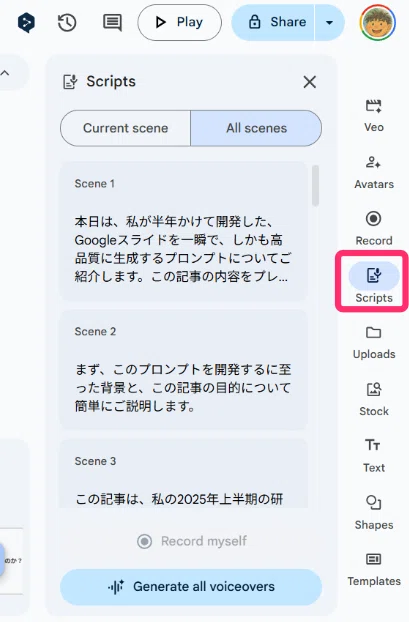409x622 pixels.
Task: Open the Stock media panel
Action: click(x=374, y=399)
